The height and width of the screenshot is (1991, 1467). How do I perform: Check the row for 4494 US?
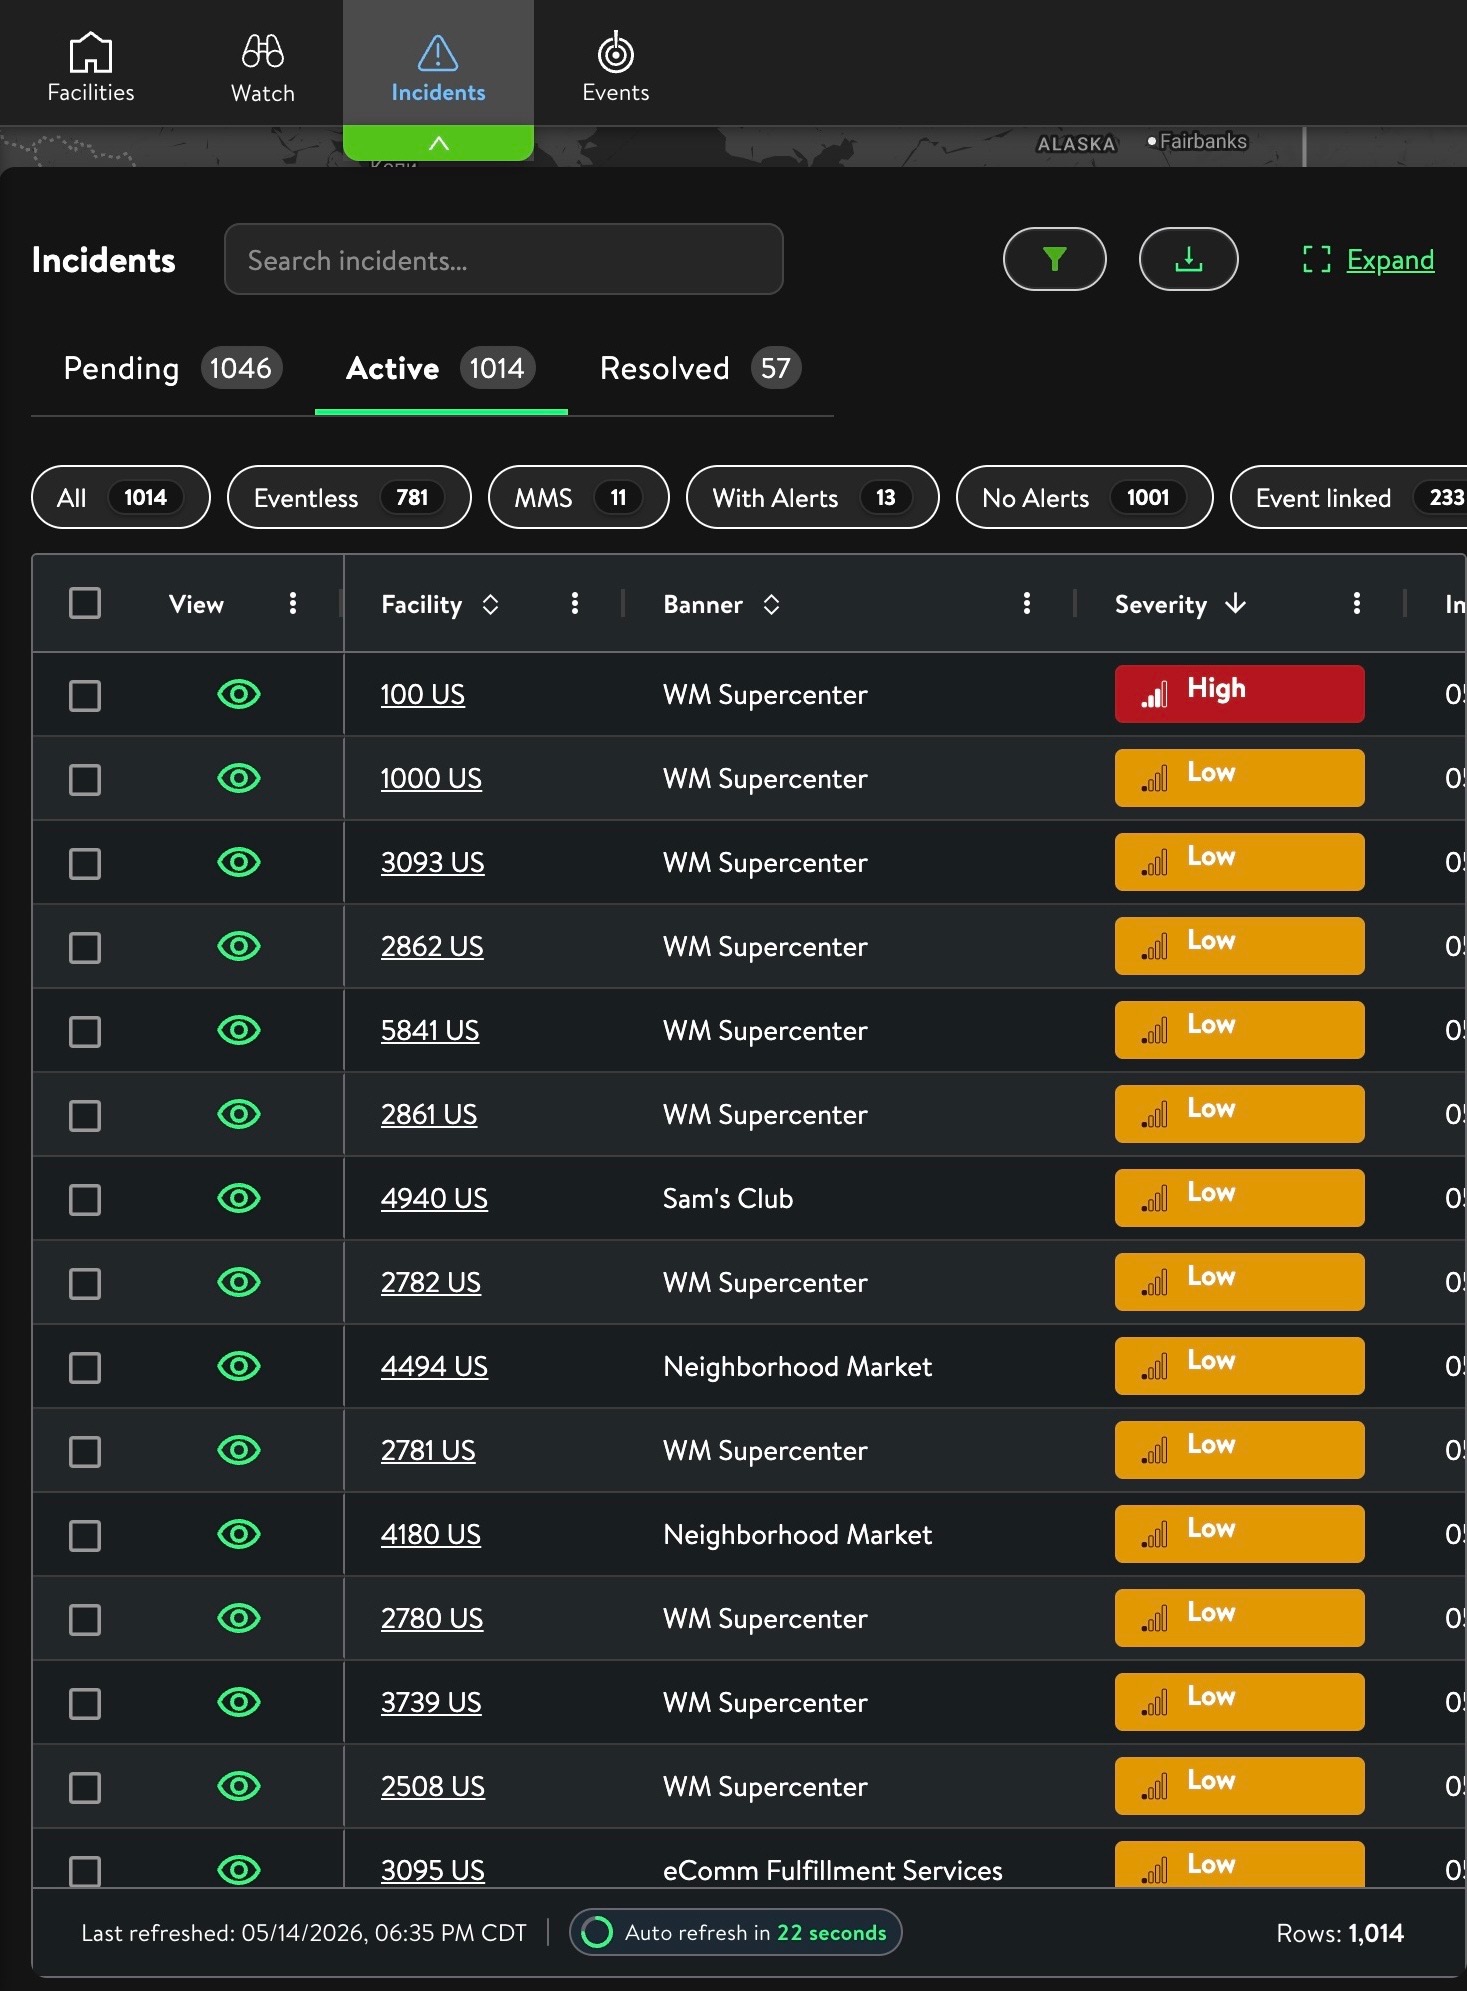[85, 1367]
